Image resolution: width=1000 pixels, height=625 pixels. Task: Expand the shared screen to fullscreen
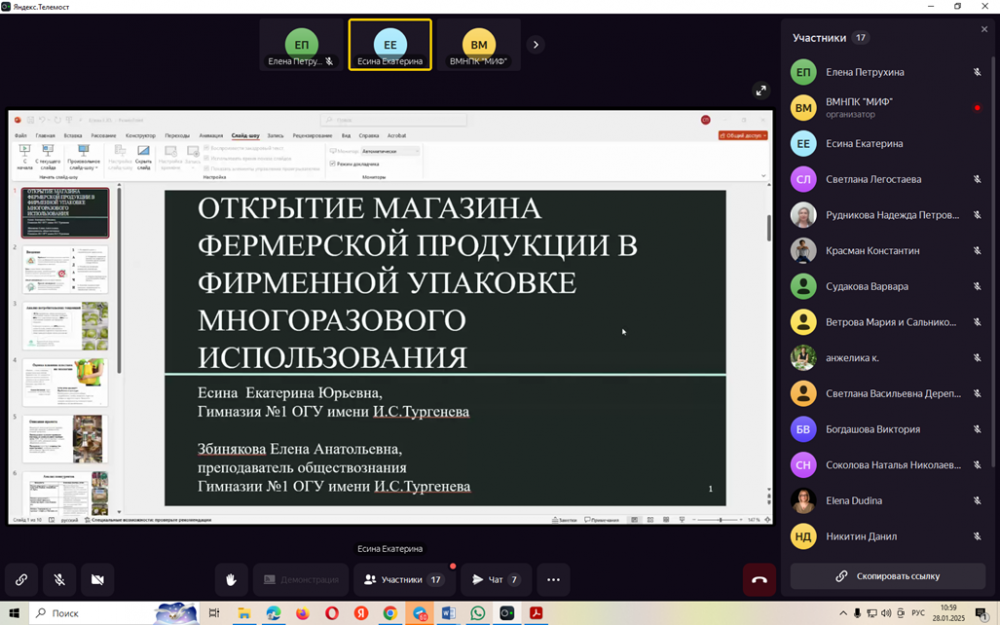761,91
